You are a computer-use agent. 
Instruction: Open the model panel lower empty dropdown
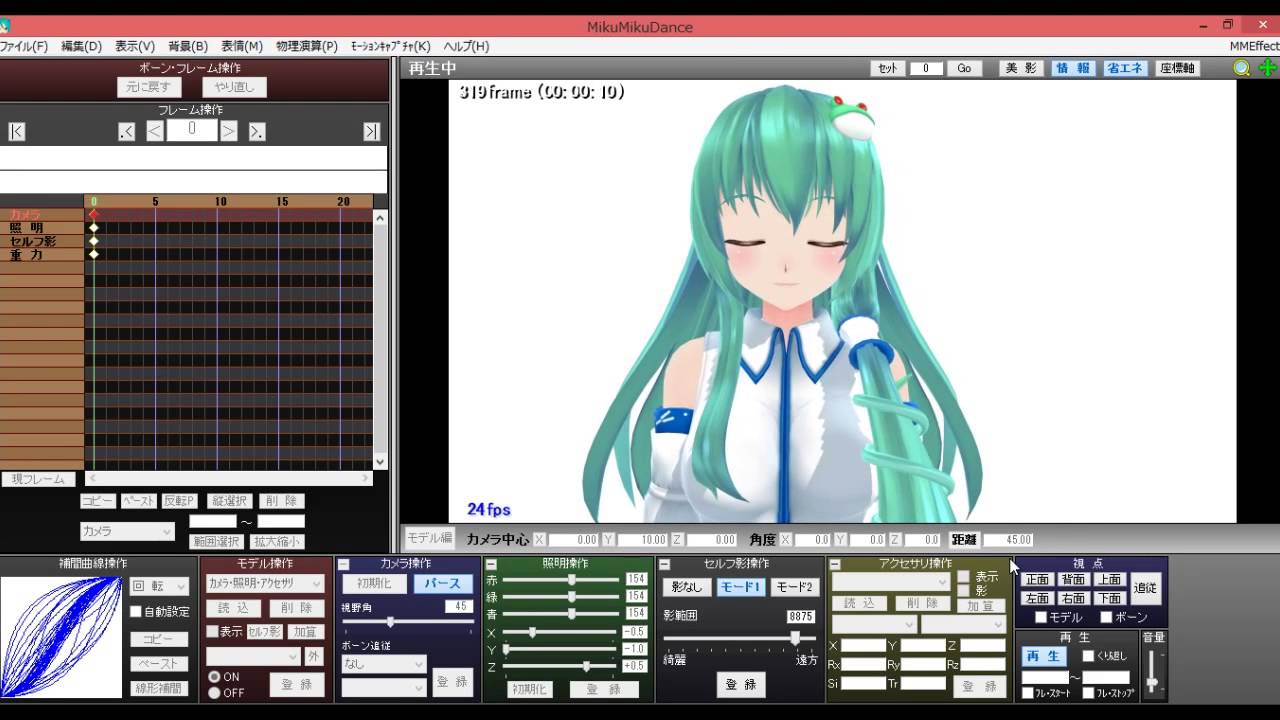(x=253, y=656)
